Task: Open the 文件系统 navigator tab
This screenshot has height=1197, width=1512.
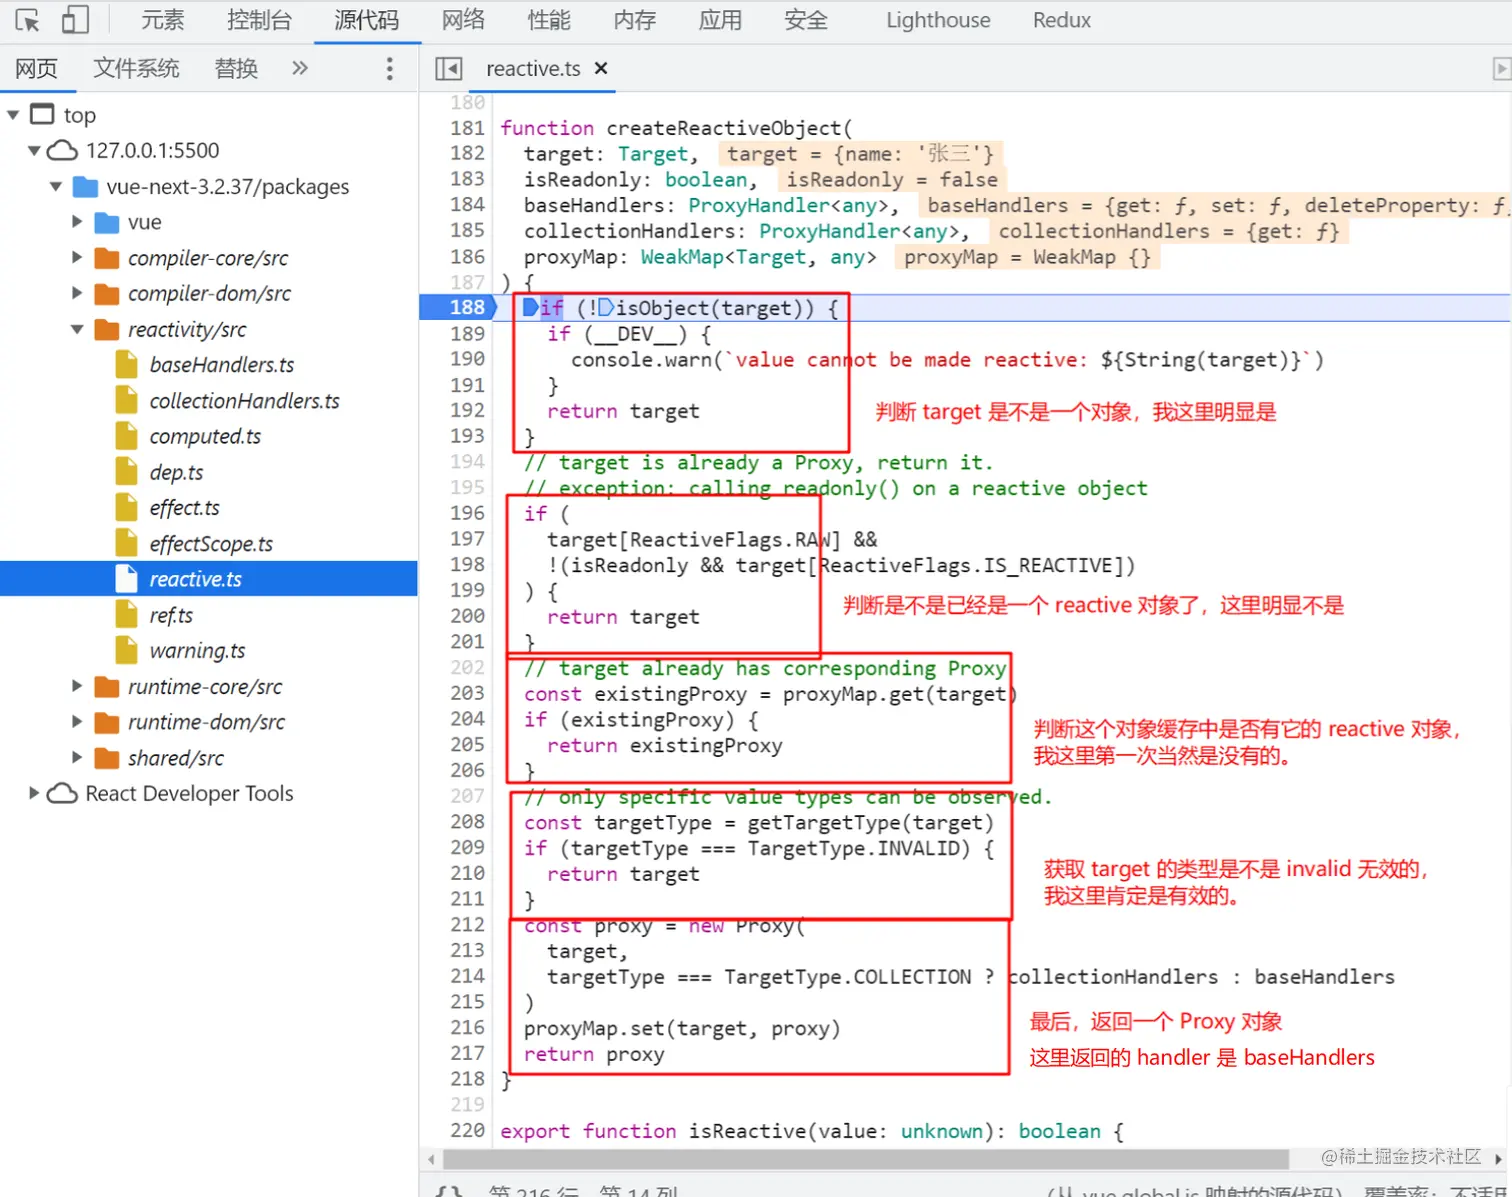Action: click(136, 68)
